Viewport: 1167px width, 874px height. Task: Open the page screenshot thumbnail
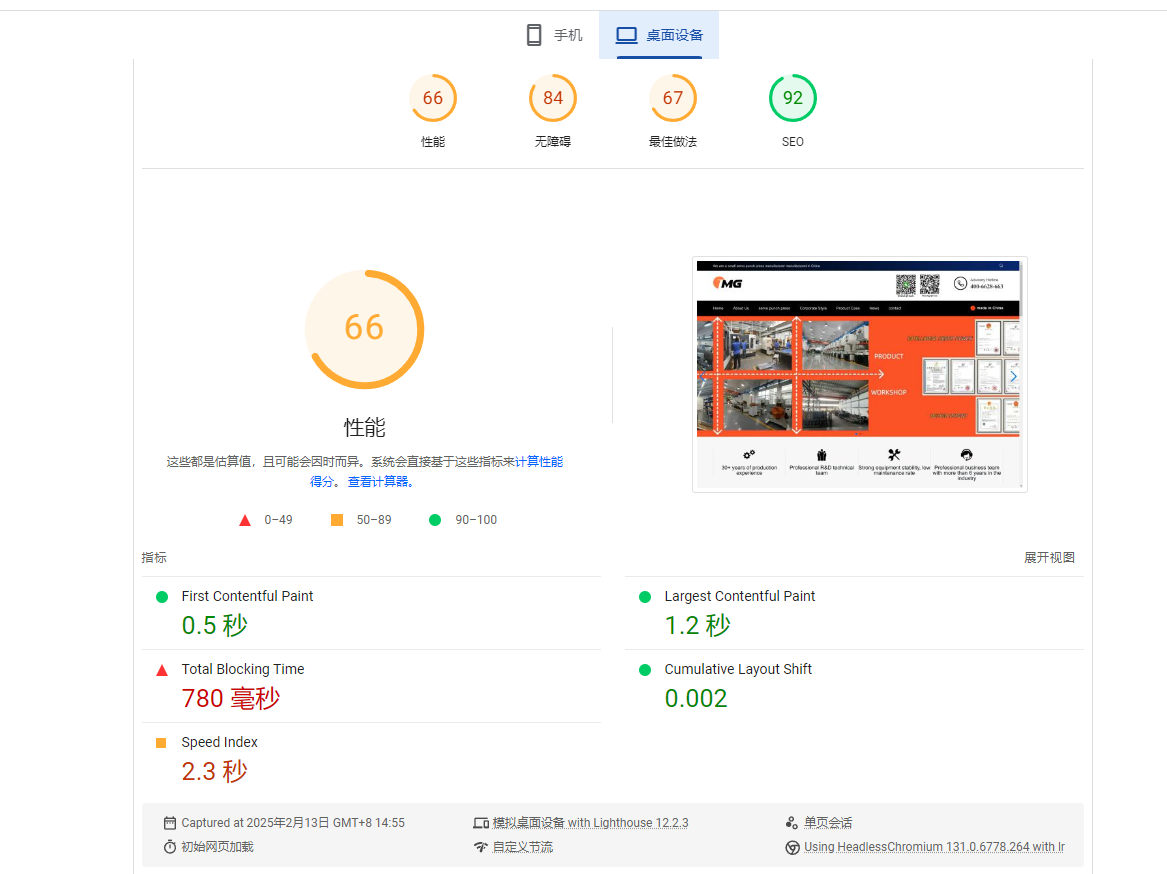click(x=860, y=374)
